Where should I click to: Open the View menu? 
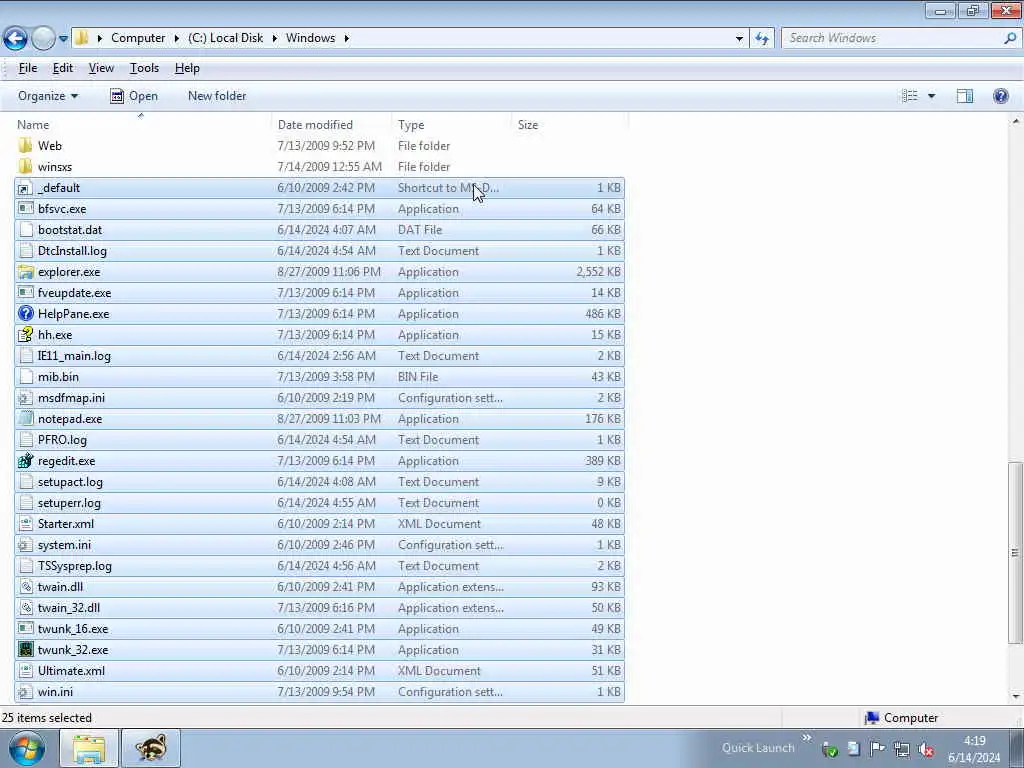click(x=101, y=68)
